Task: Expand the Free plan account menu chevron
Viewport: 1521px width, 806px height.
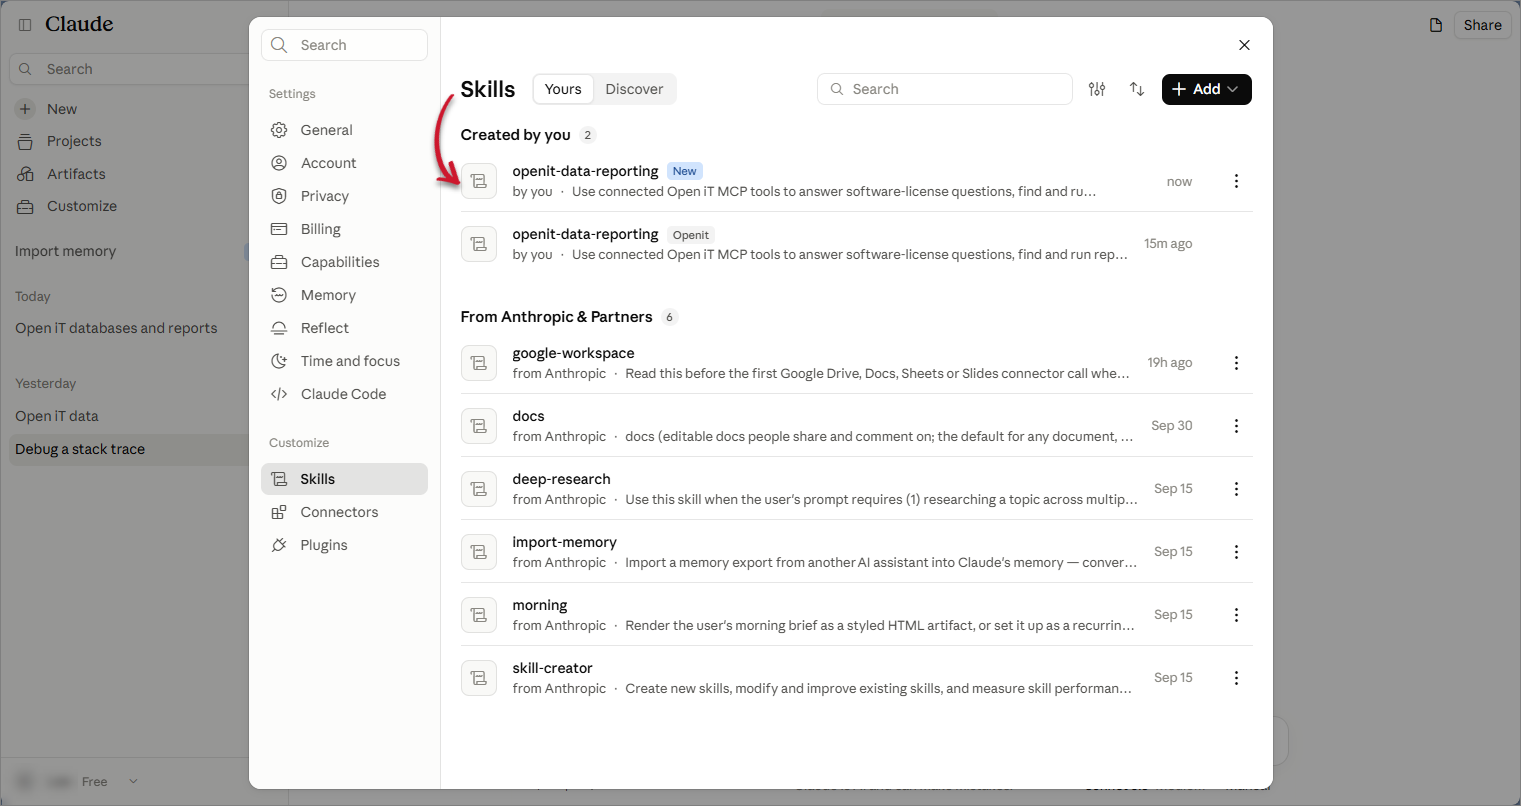Action: click(x=133, y=782)
